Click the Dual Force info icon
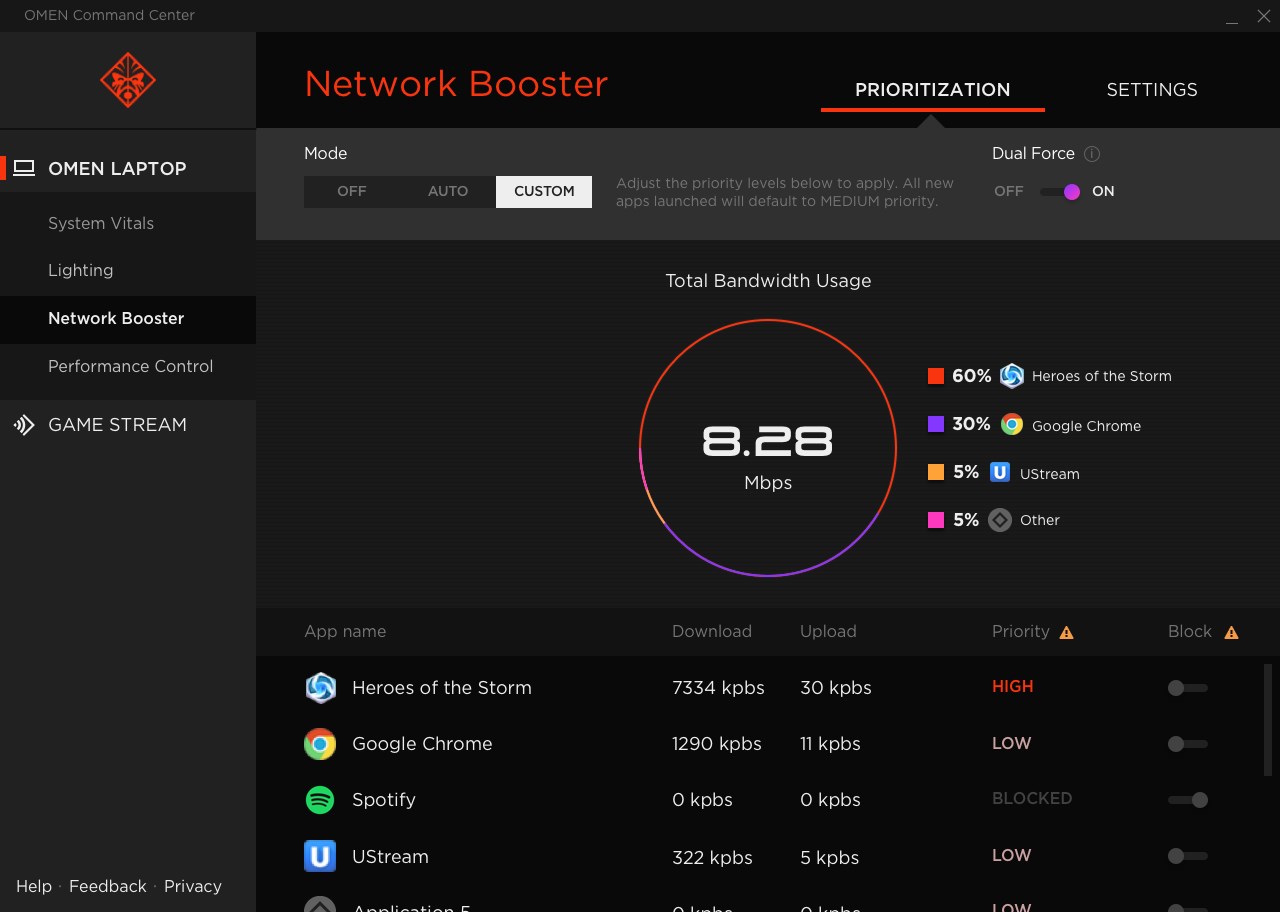This screenshot has height=912, width=1280. point(1092,153)
